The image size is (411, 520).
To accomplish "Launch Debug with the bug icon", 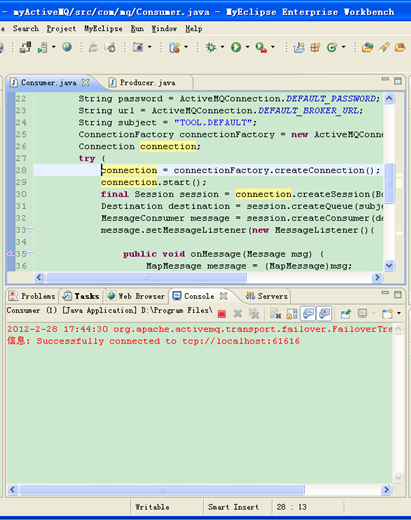I will (x=211, y=47).
